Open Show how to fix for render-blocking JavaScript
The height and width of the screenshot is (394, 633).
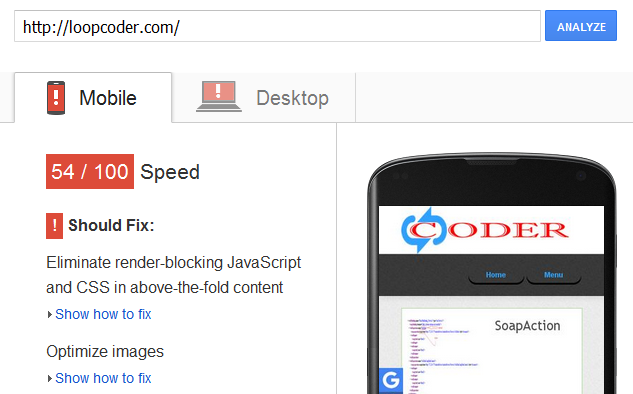point(103,314)
